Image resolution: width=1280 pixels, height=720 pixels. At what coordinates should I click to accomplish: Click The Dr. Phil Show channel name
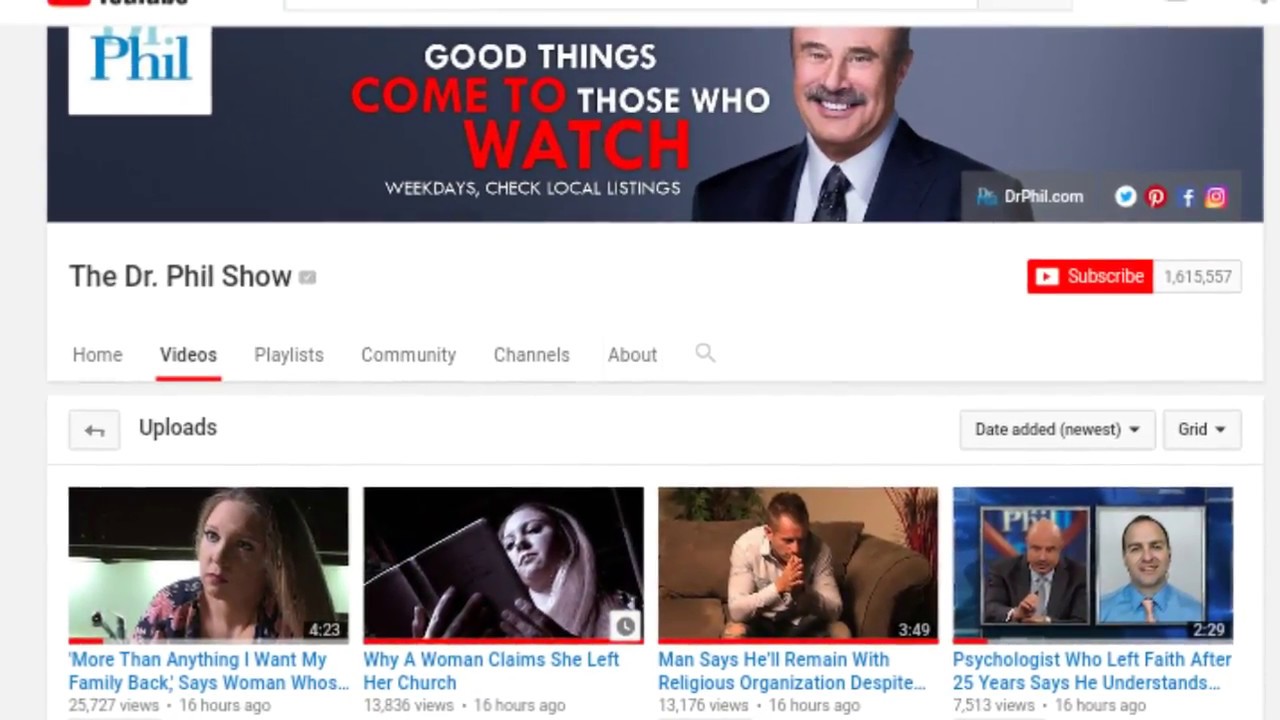(180, 277)
